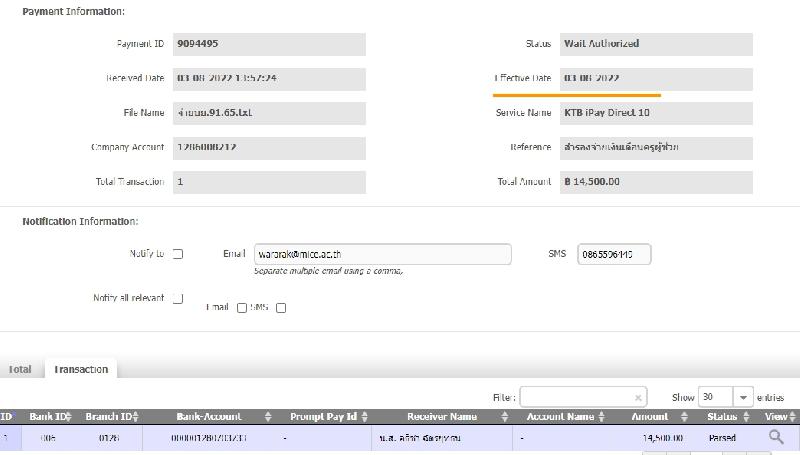Click into the Filter text box
Viewport: 800px width, 455px height.
(575, 397)
